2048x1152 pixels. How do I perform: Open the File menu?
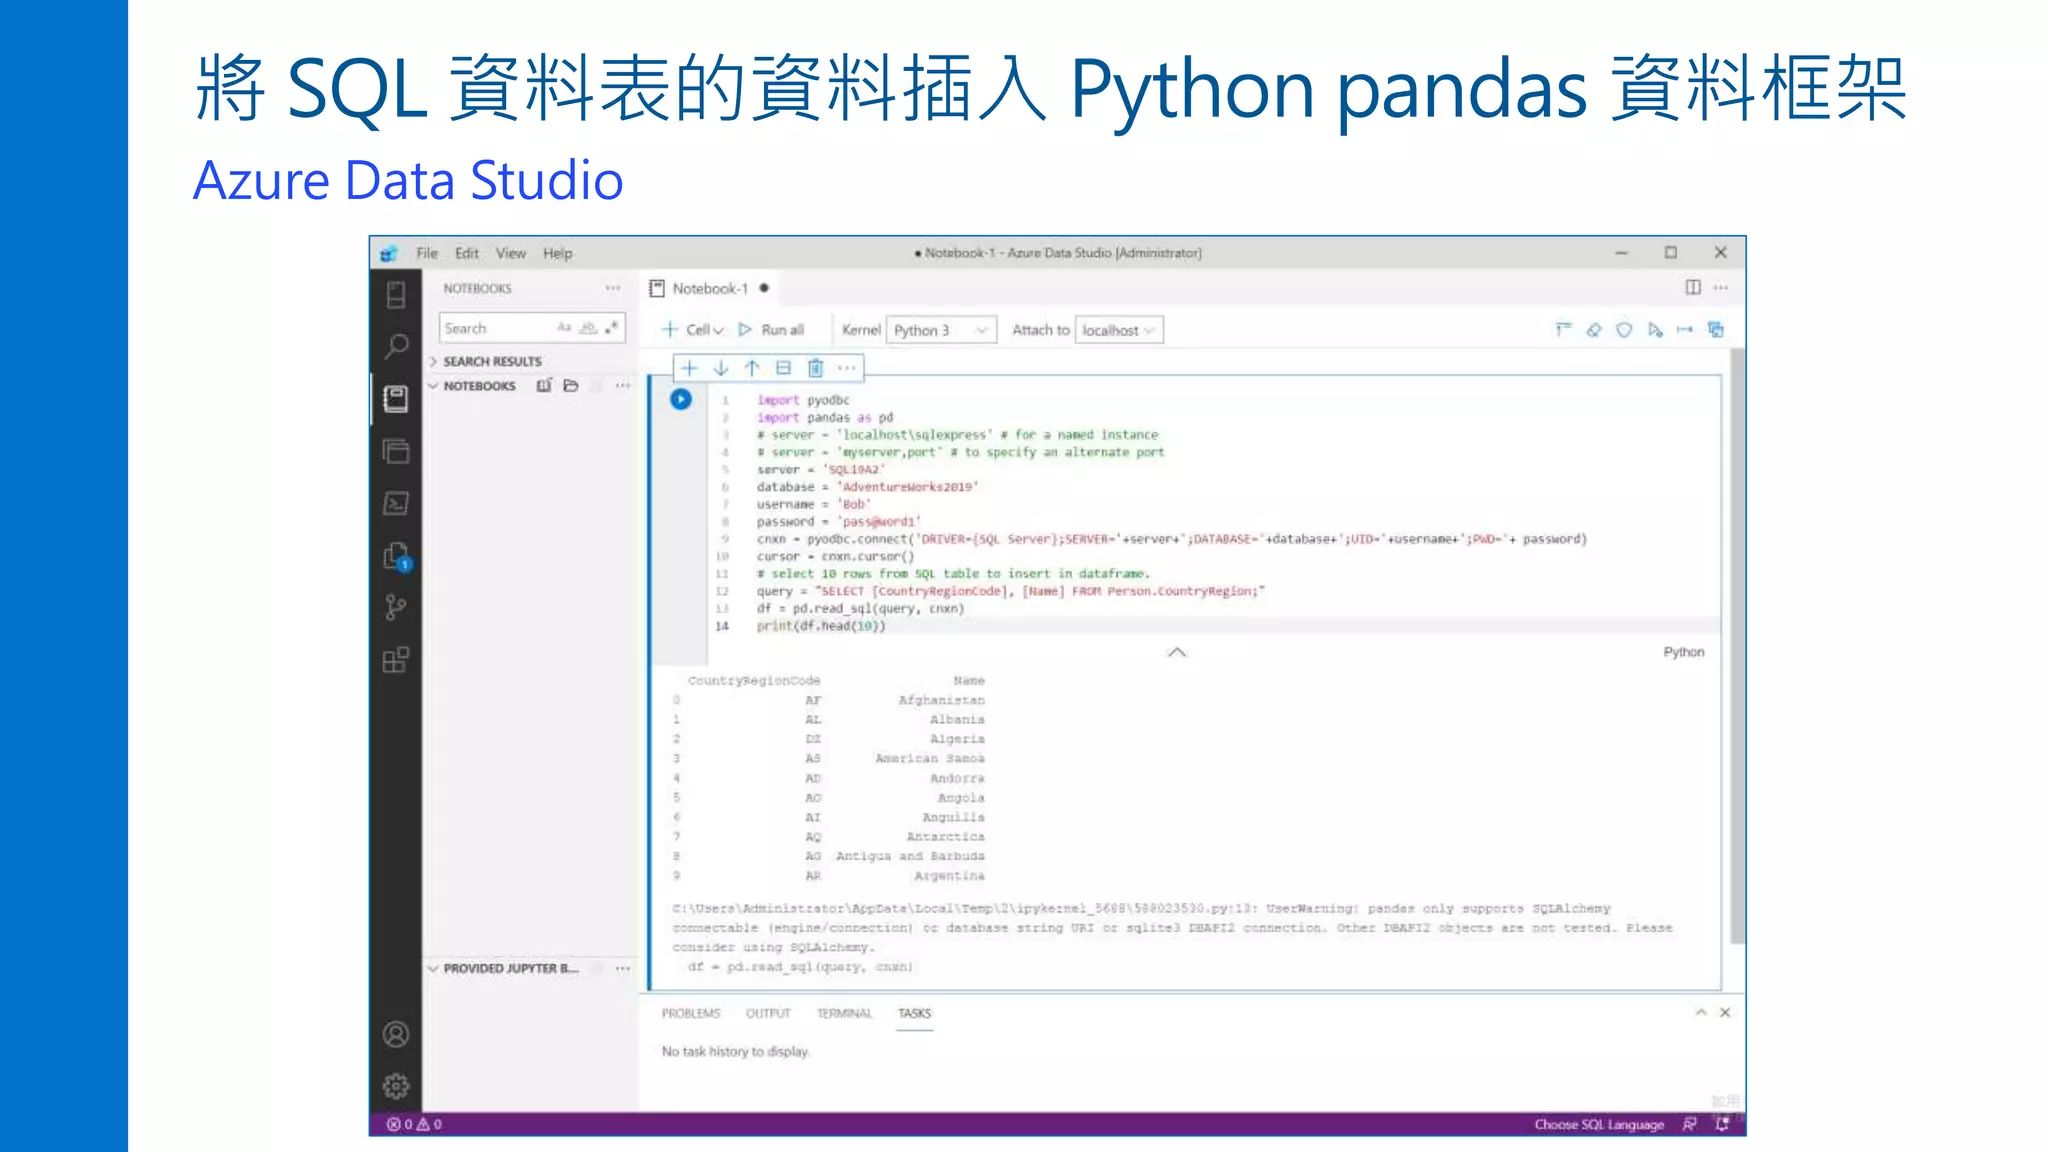pyautogui.click(x=427, y=253)
